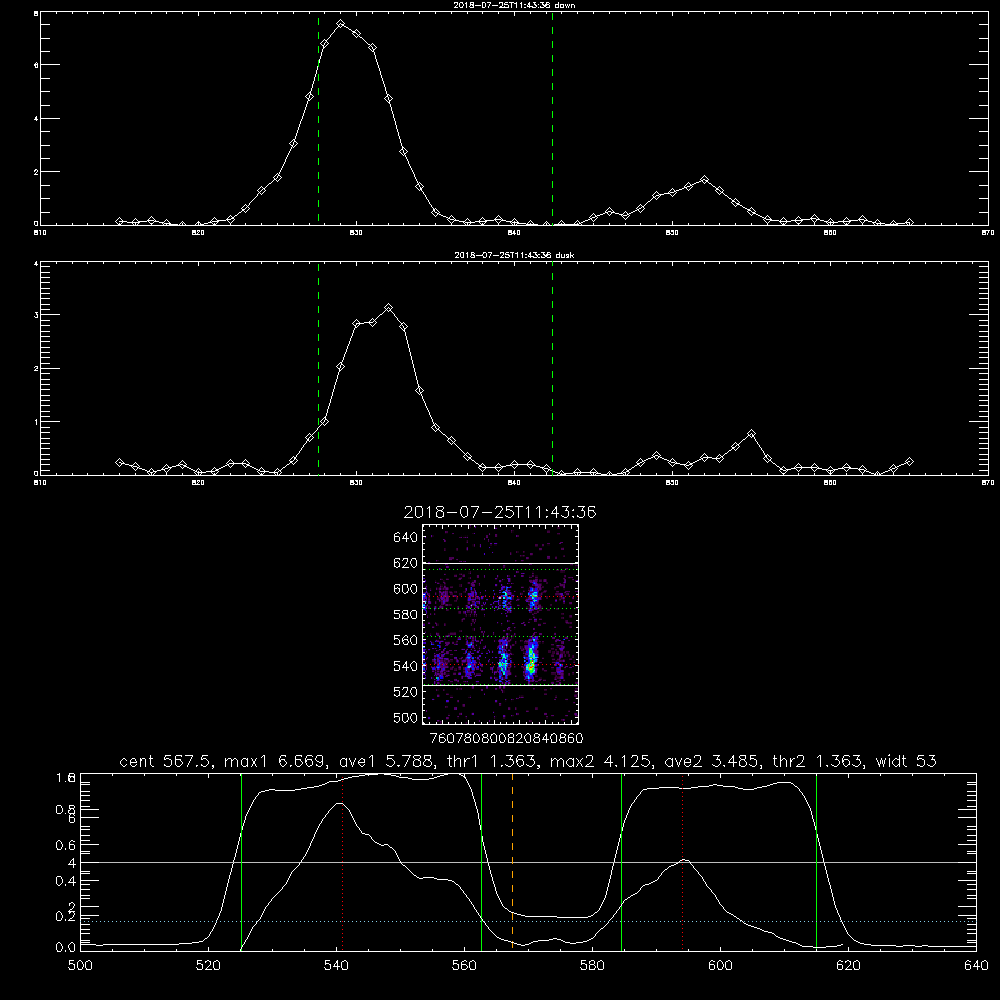Click the '2018-07-25T11:43:36 dusk' plot title
This screenshot has width=1000, height=1000.
point(514,255)
